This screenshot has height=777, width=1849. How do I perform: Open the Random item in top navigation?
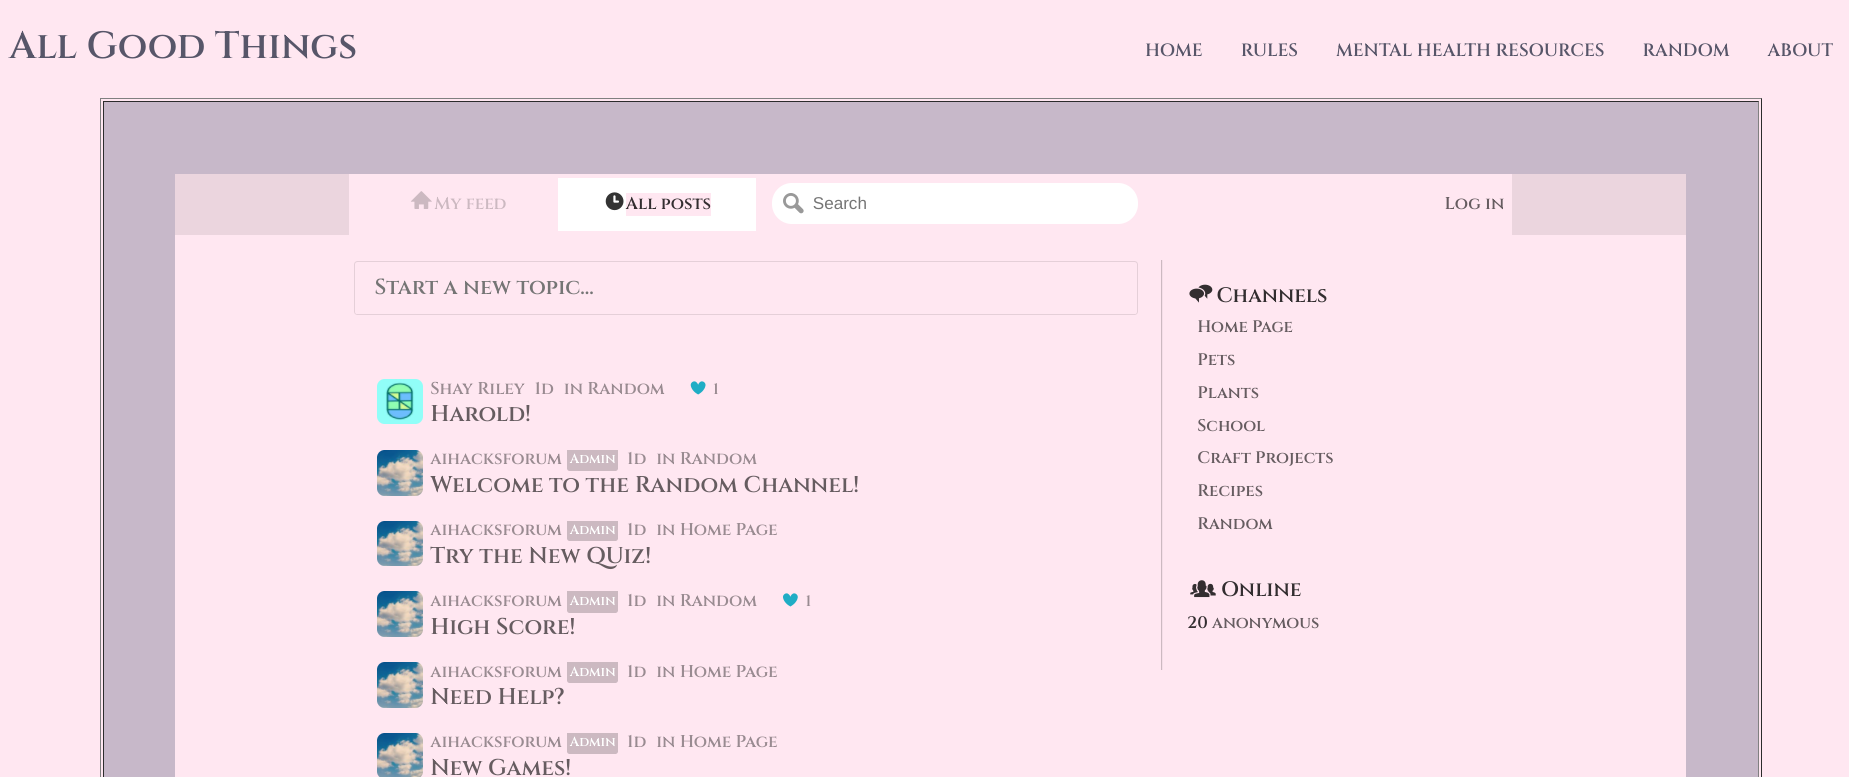pyautogui.click(x=1686, y=50)
